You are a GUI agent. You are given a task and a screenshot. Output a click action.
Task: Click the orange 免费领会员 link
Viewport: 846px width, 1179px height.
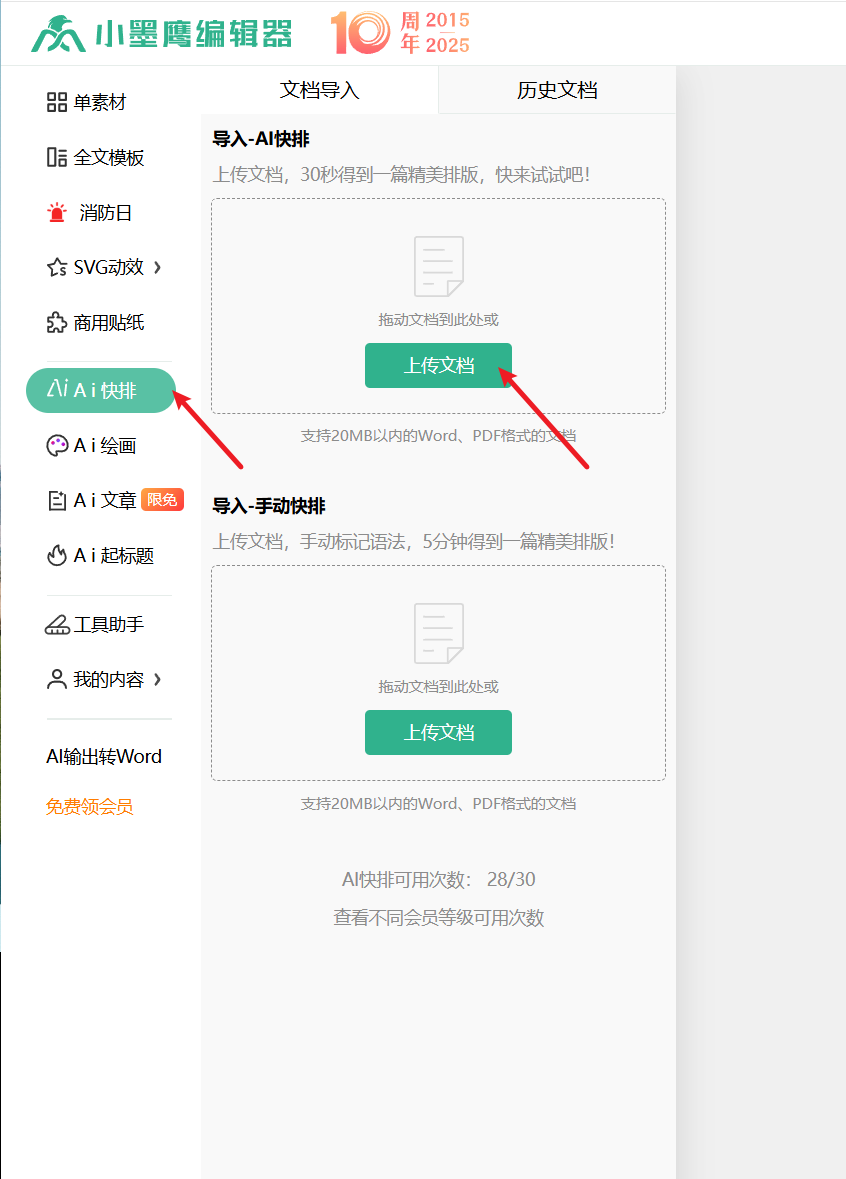pos(89,807)
